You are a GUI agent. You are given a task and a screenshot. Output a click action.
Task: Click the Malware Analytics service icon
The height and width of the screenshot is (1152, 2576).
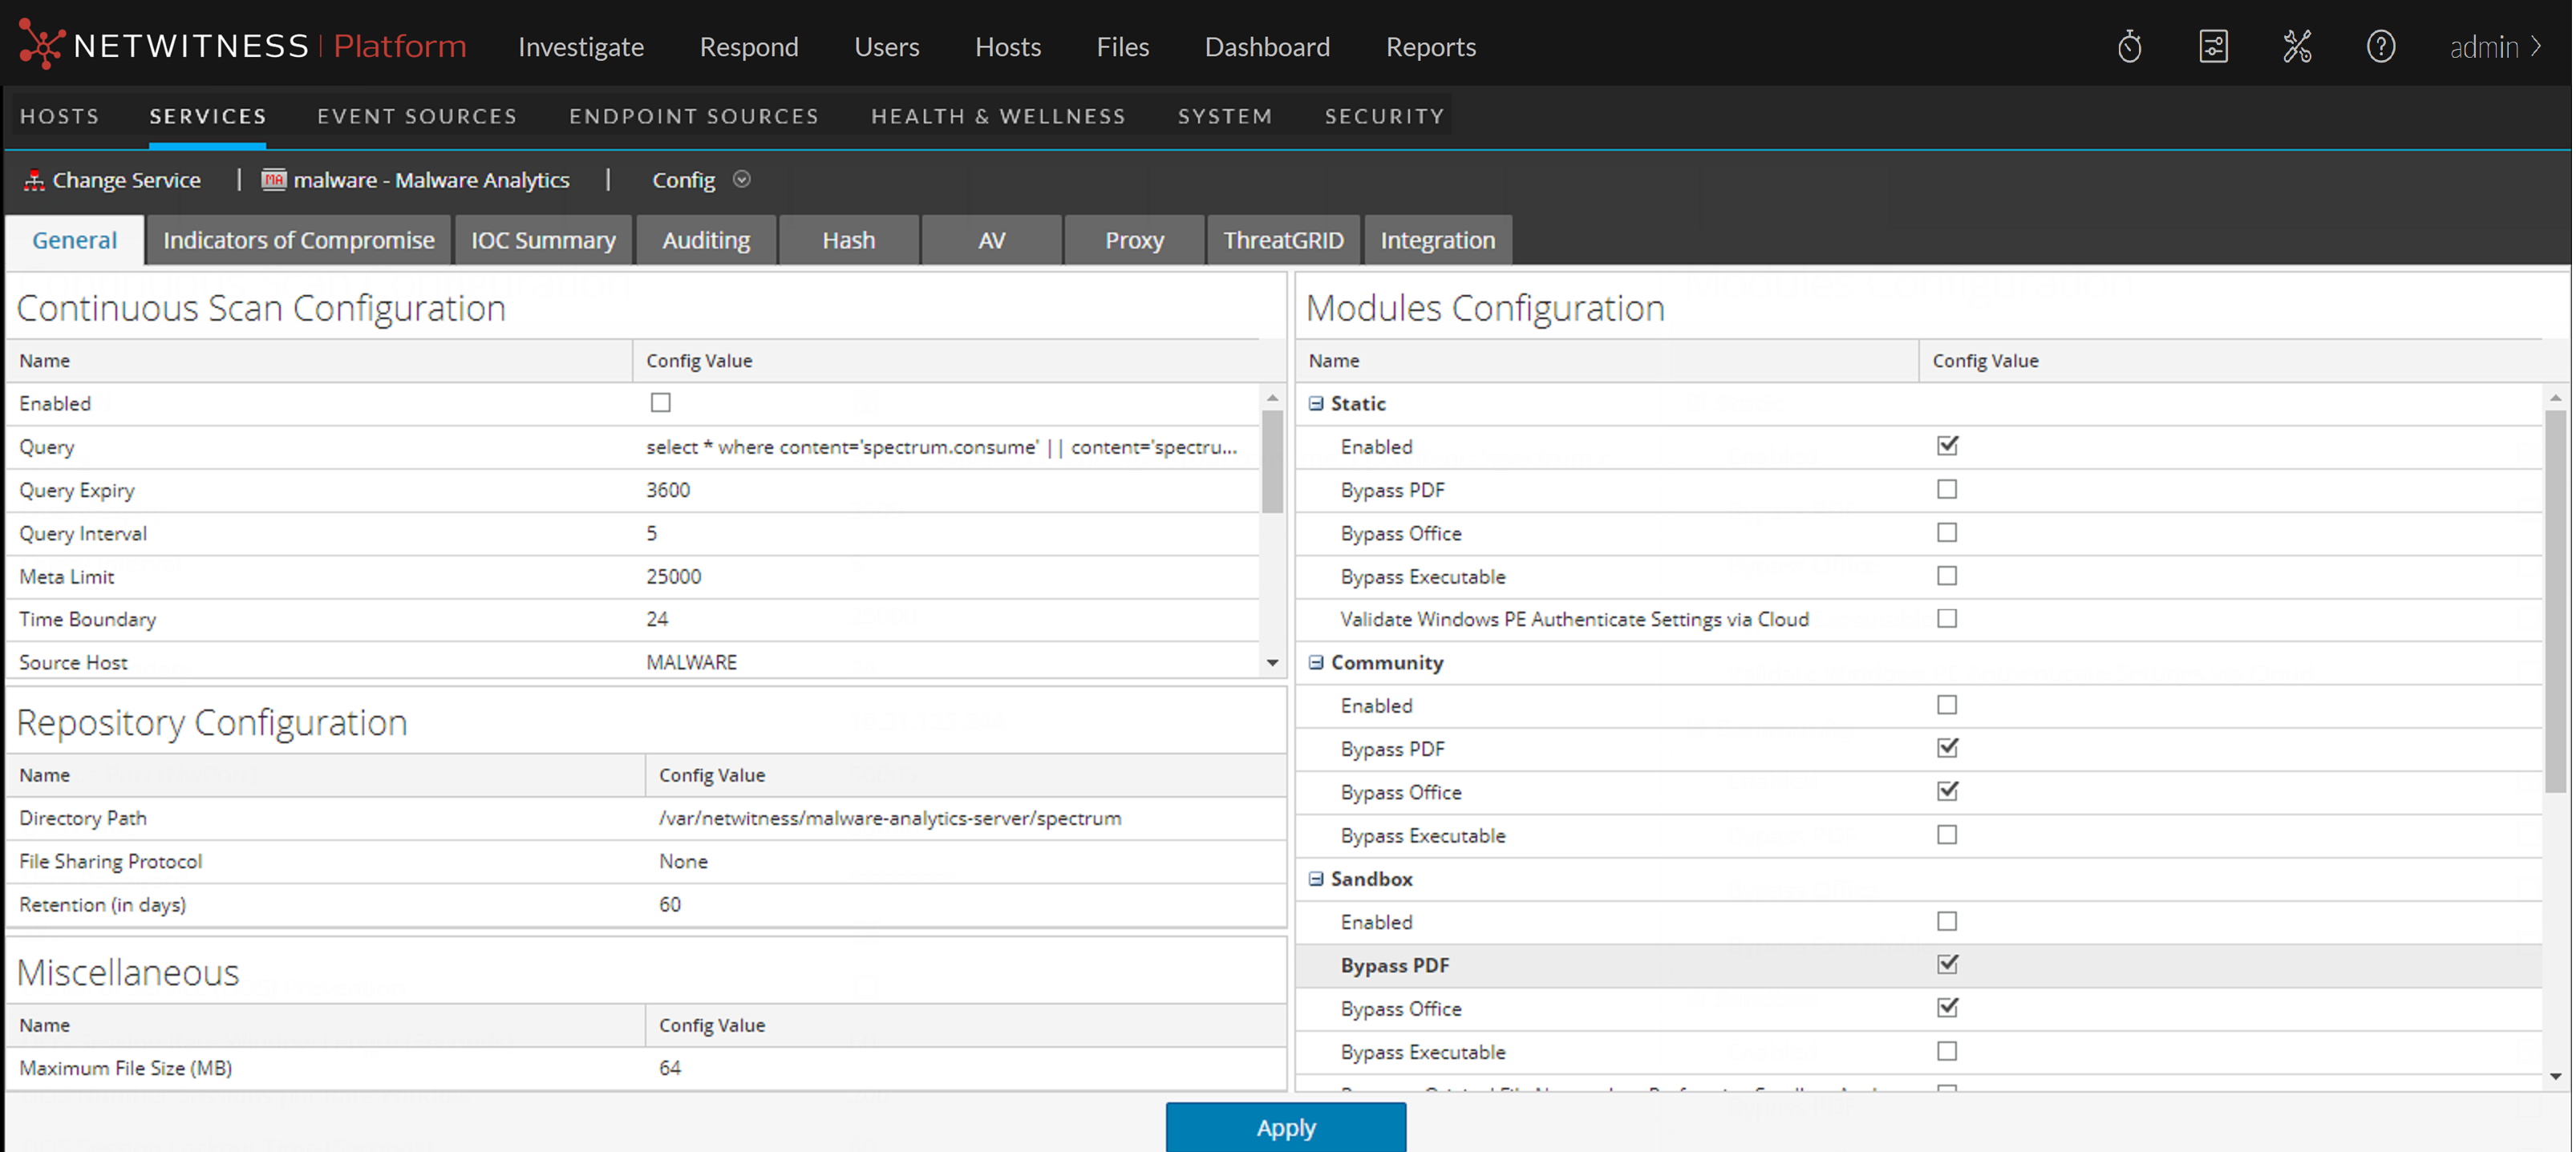(x=273, y=180)
